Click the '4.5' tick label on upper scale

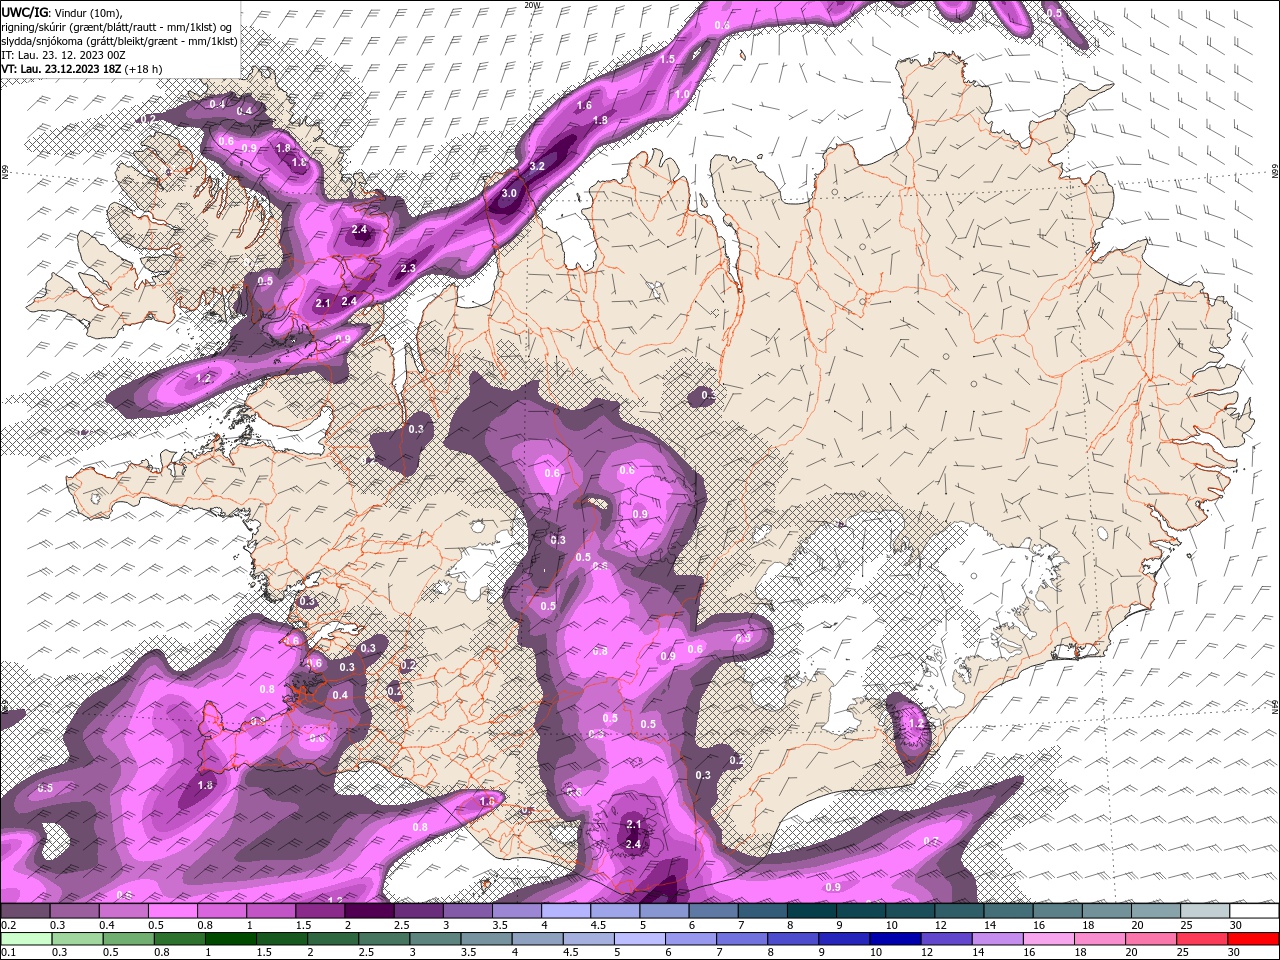tap(597, 925)
